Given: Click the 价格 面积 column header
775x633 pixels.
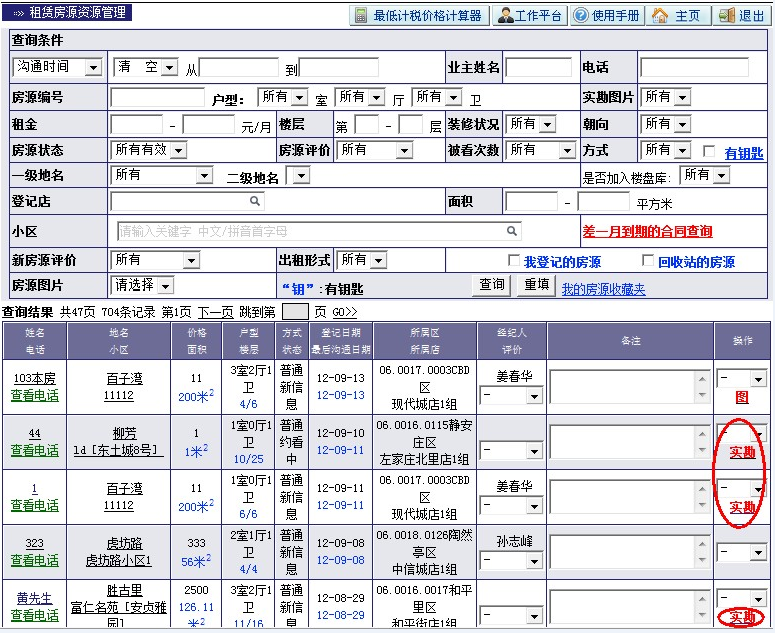Looking at the screenshot, I should [x=197, y=340].
